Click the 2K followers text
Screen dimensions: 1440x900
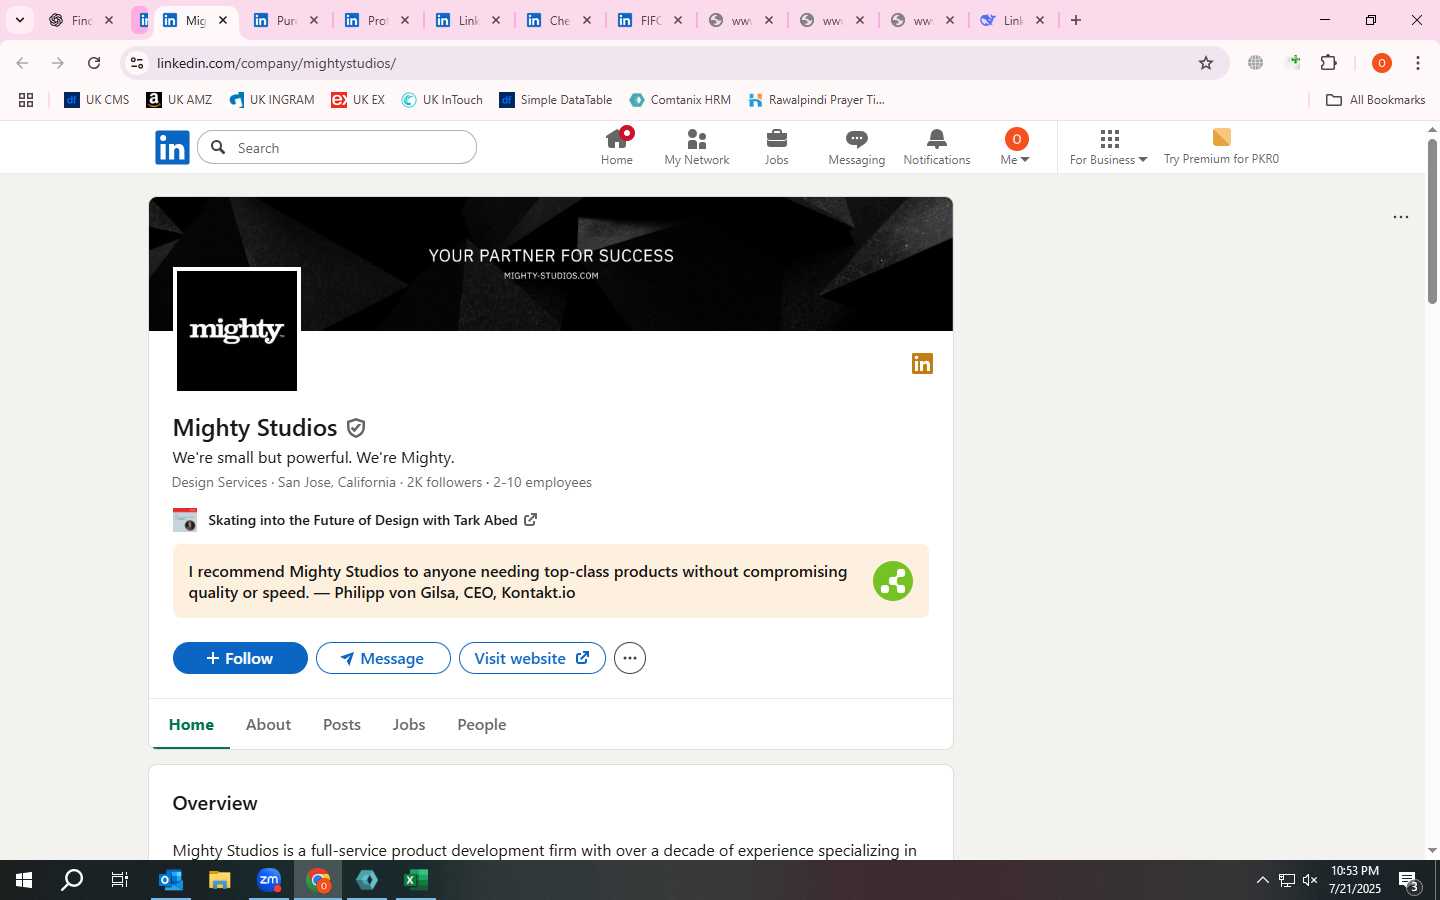[x=444, y=482]
